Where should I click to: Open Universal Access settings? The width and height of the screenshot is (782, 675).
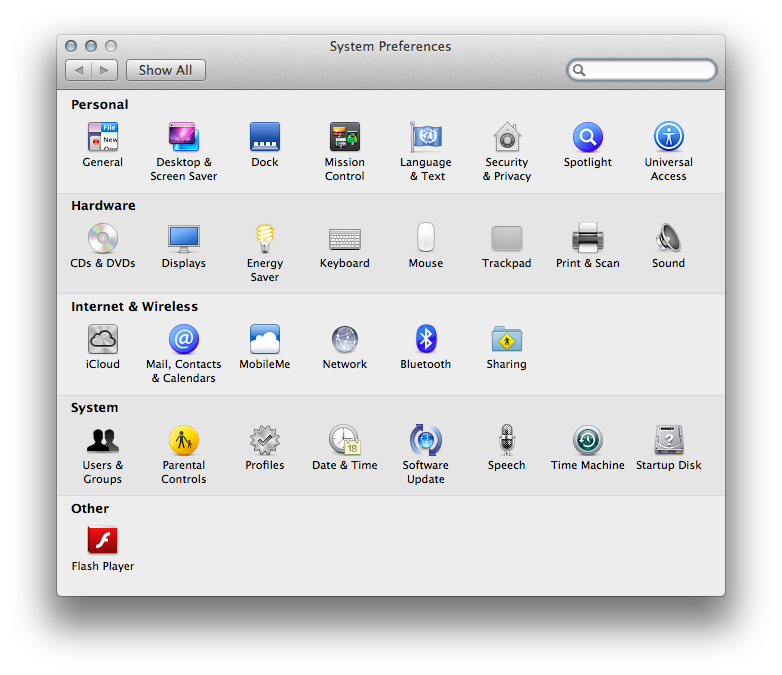pos(668,138)
